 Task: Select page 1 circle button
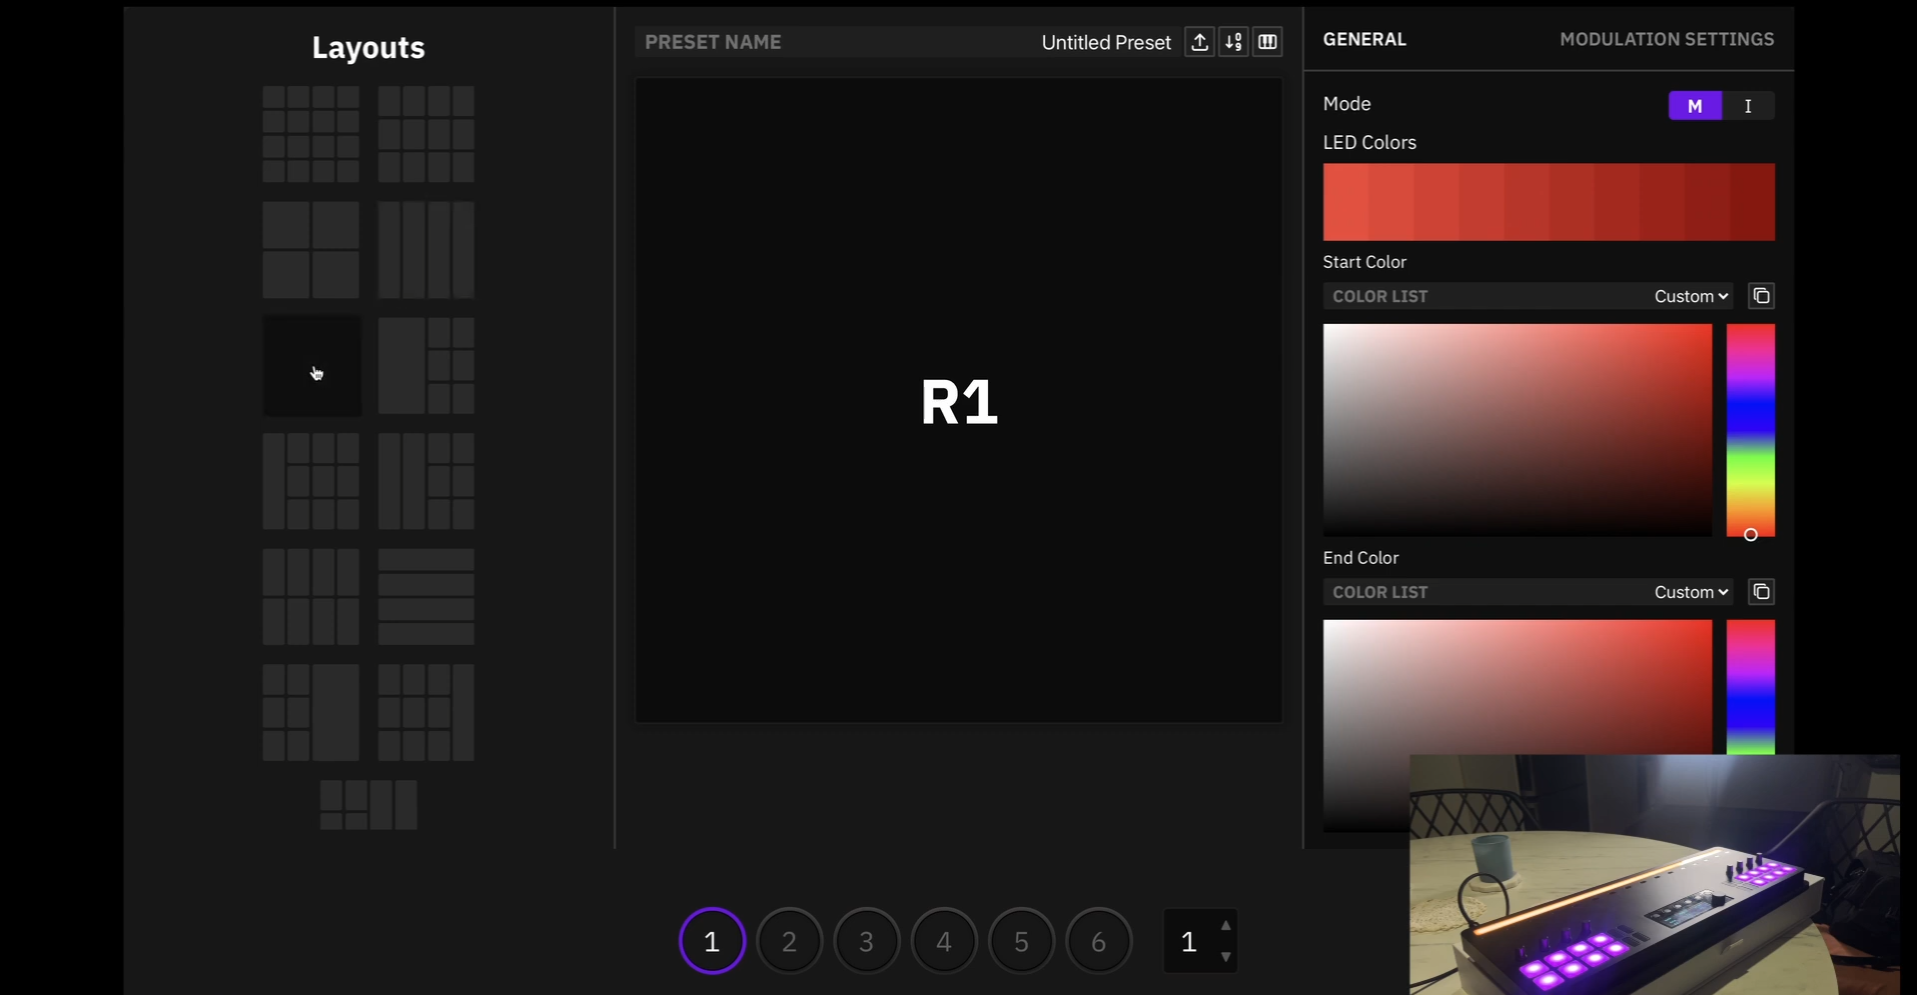(712, 941)
